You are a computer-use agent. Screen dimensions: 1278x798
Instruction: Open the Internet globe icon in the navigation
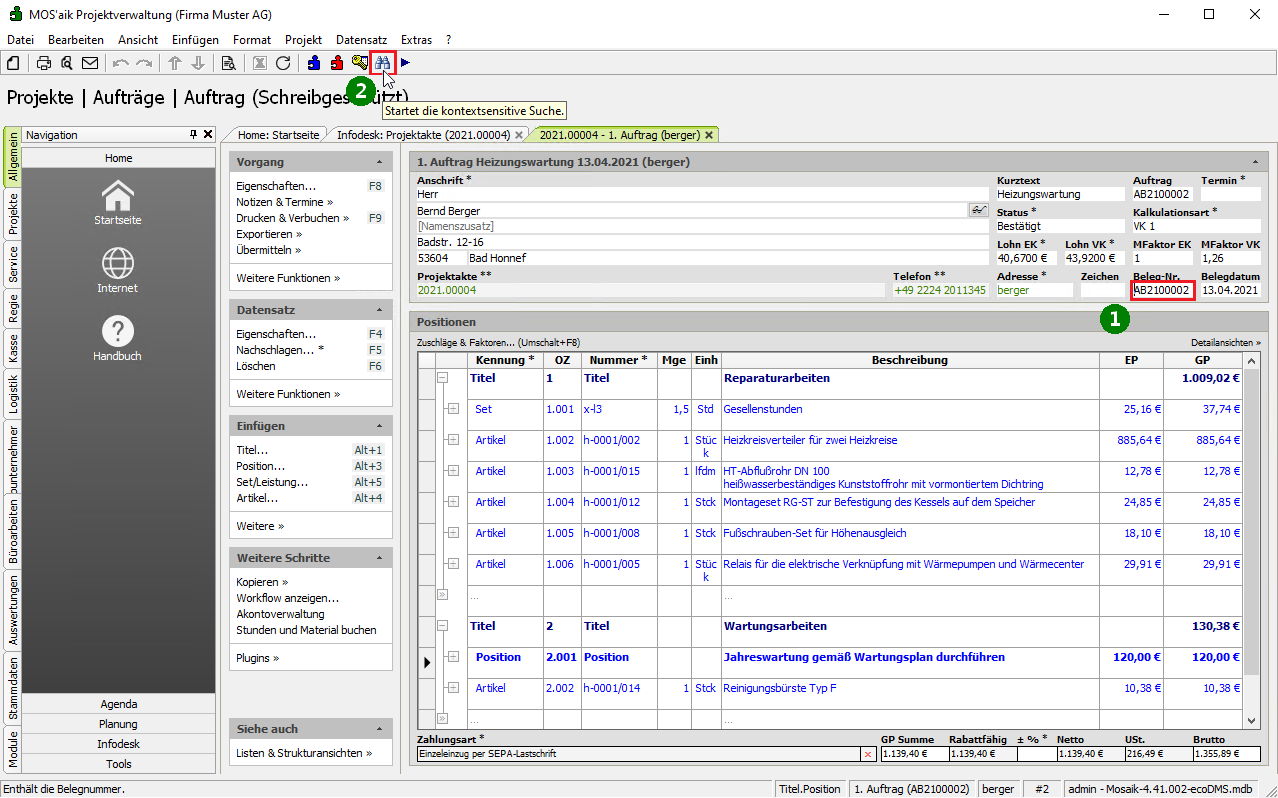(x=118, y=264)
